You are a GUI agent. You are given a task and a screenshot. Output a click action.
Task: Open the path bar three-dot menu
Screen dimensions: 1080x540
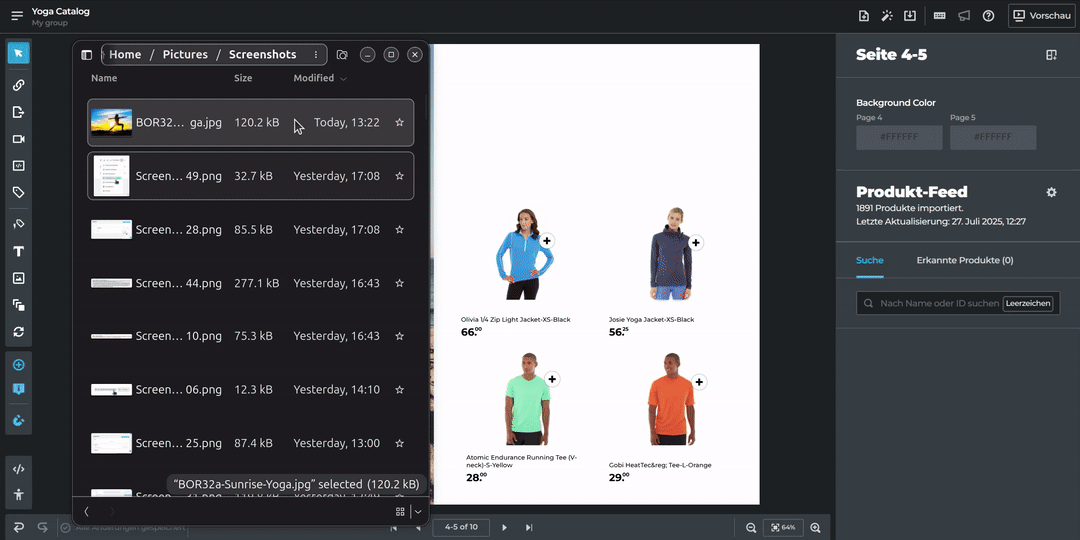pyautogui.click(x=316, y=55)
